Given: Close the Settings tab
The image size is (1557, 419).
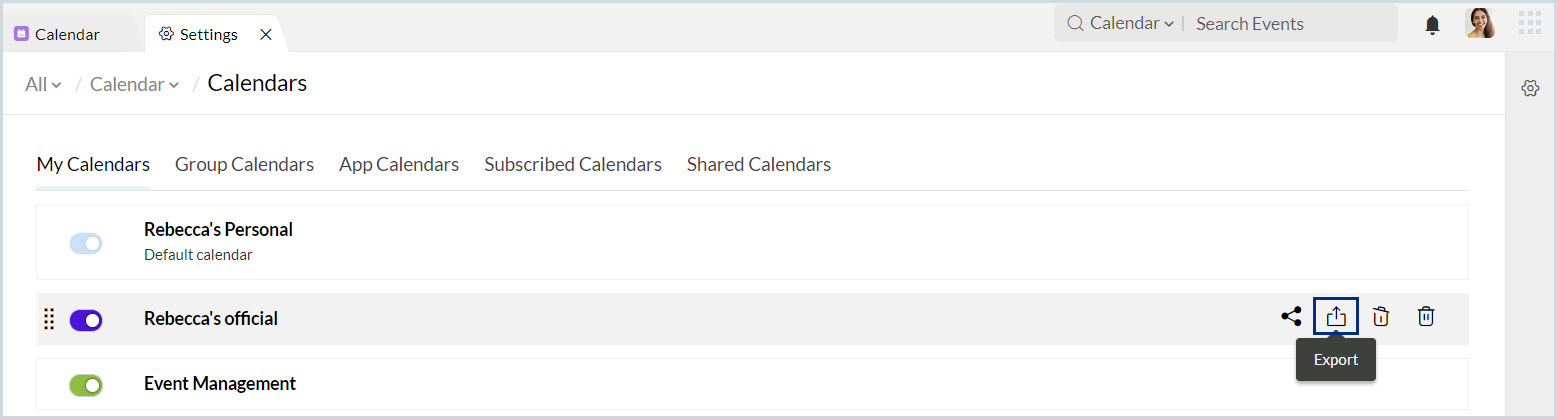Looking at the screenshot, I should [266, 34].
